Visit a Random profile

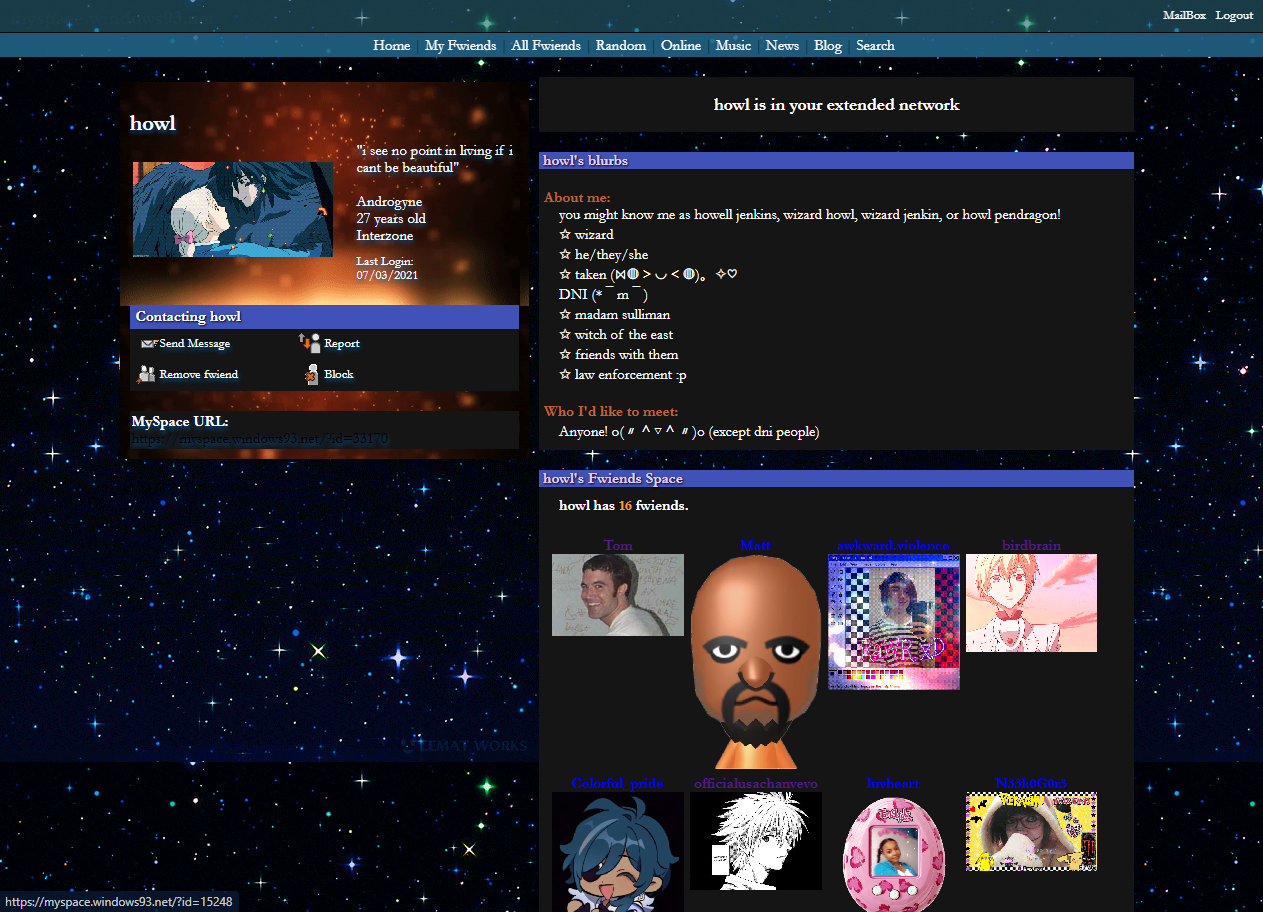pyautogui.click(x=621, y=46)
